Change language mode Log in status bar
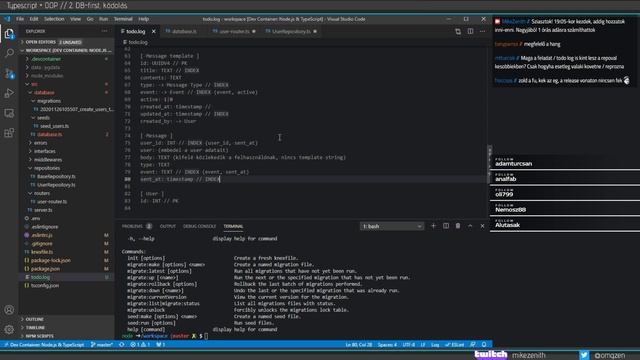The image size is (640, 360). click(x=435, y=345)
